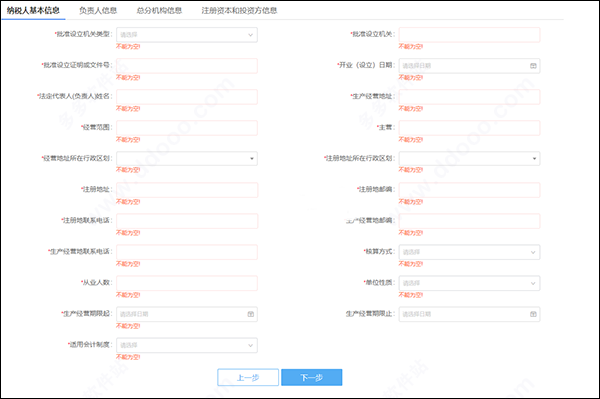Open calendar icon for 开业（设立）日期

[533, 66]
